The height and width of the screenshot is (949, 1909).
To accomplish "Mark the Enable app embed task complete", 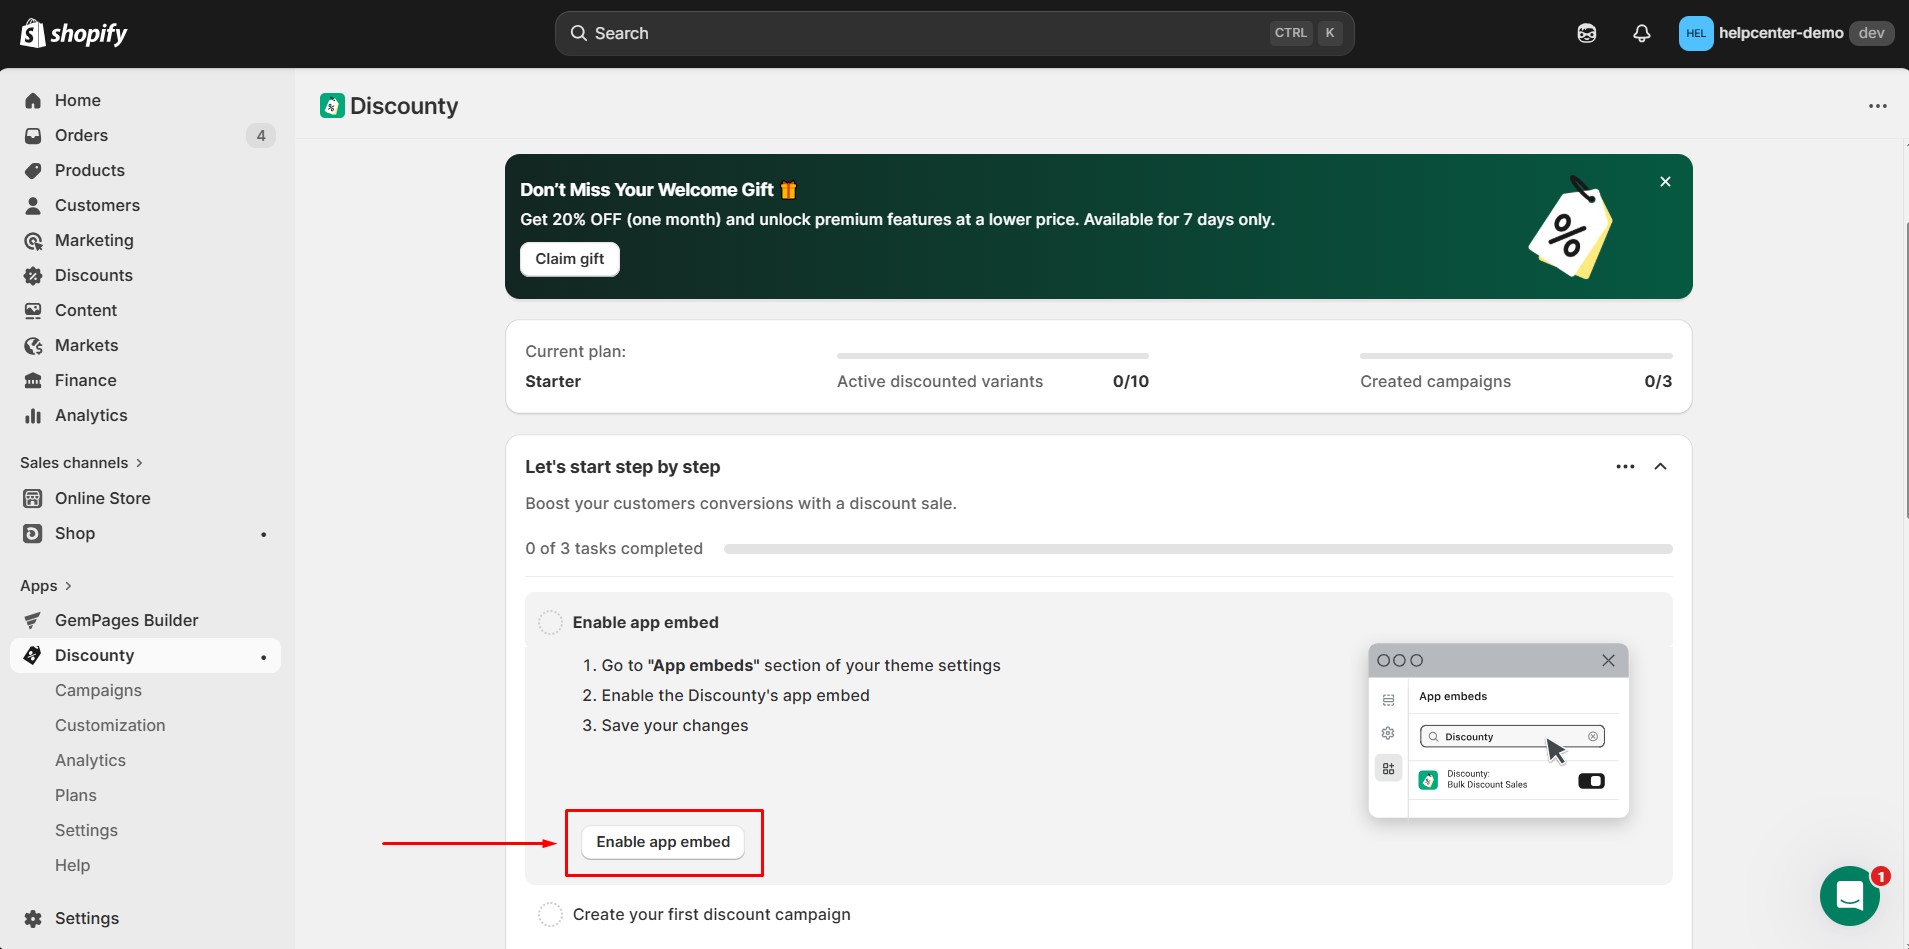I will (x=550, y=621).
